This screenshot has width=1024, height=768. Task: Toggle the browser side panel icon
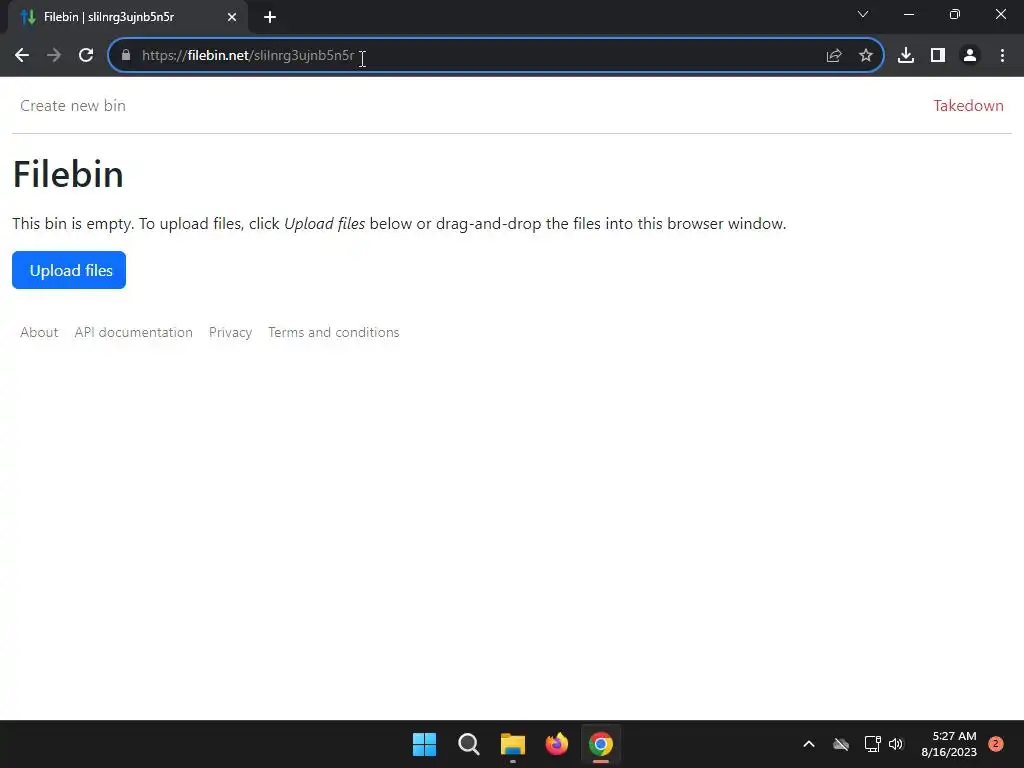tap(938, 56)
